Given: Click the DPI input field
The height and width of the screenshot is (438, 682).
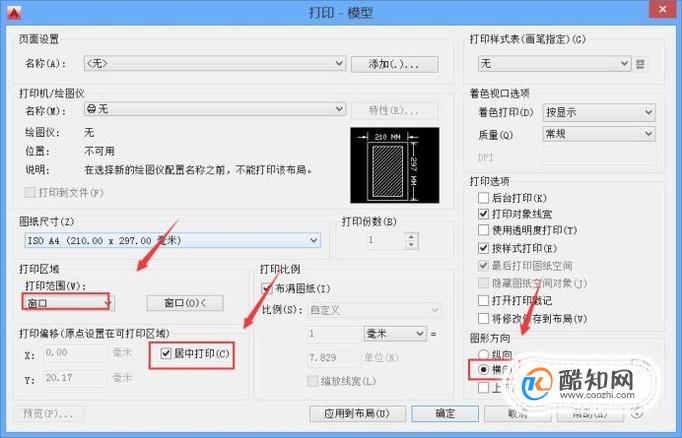Looking at the screenshot, I should click(x=599, y=157).
